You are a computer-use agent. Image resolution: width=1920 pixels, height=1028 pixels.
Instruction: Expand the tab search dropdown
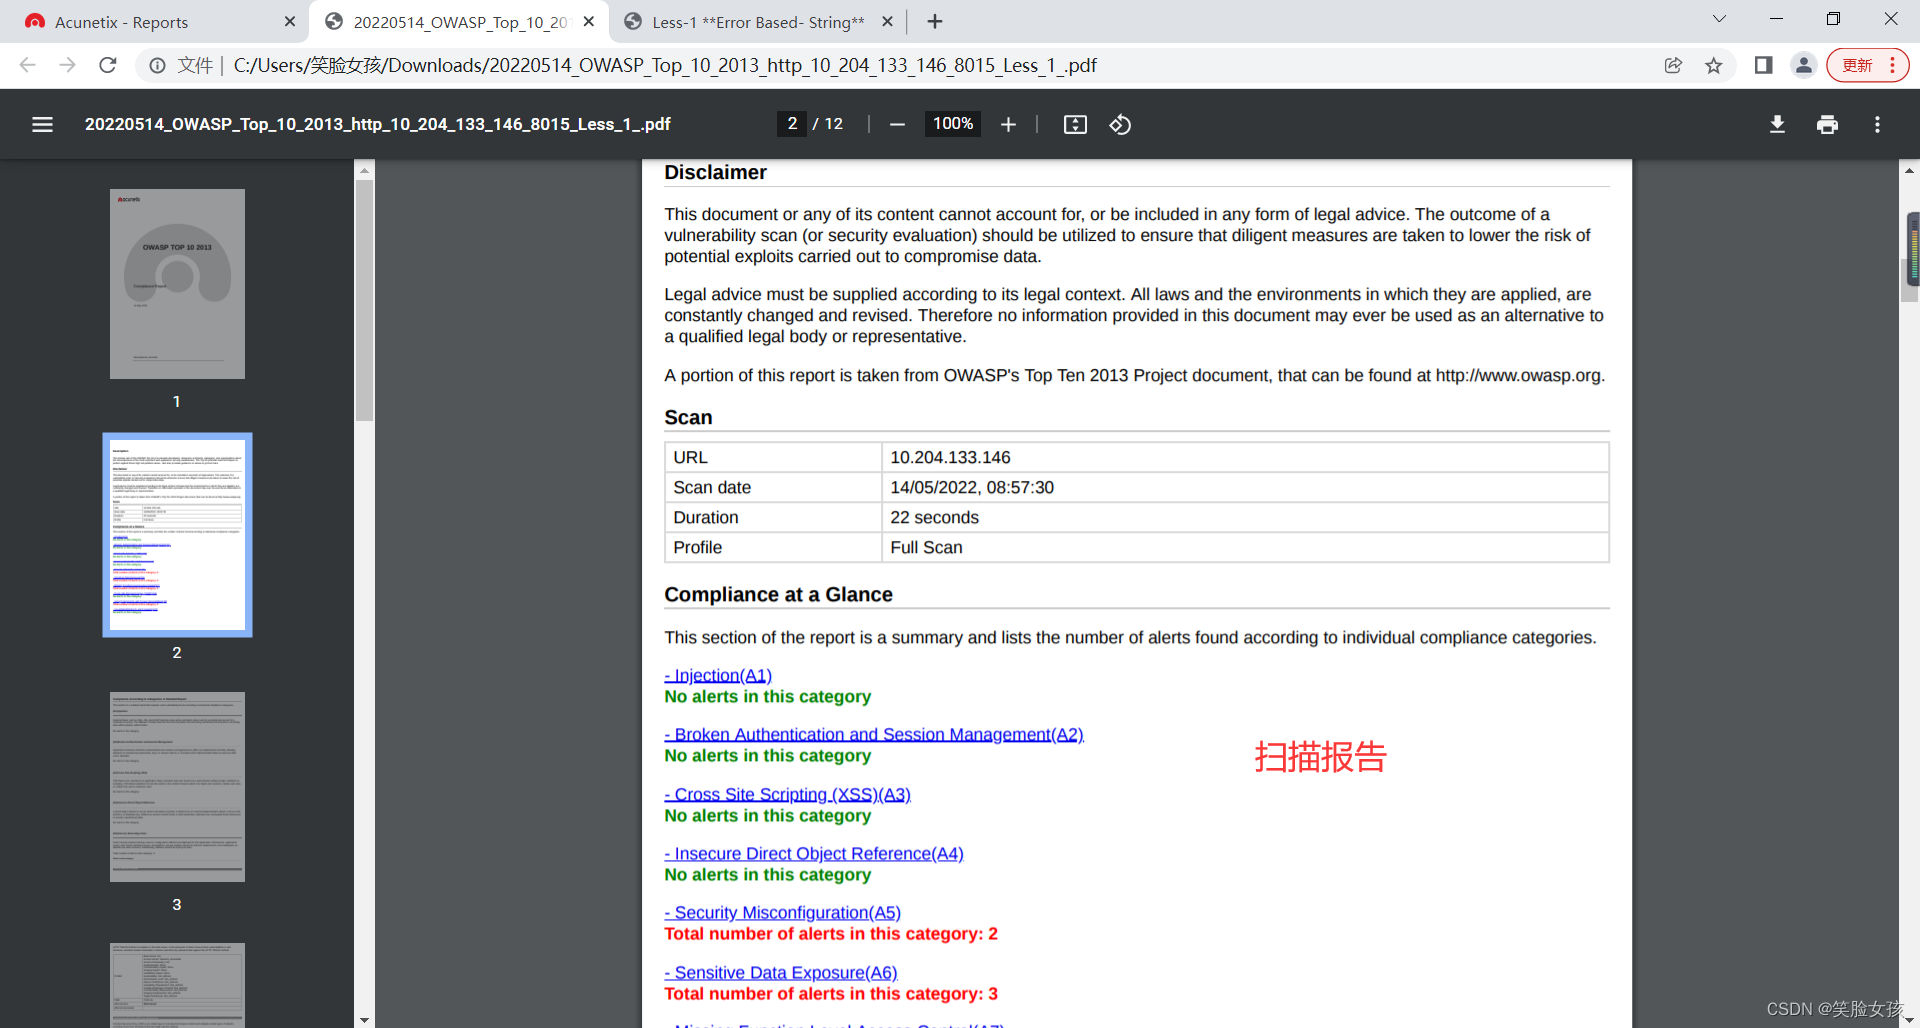1719,19
